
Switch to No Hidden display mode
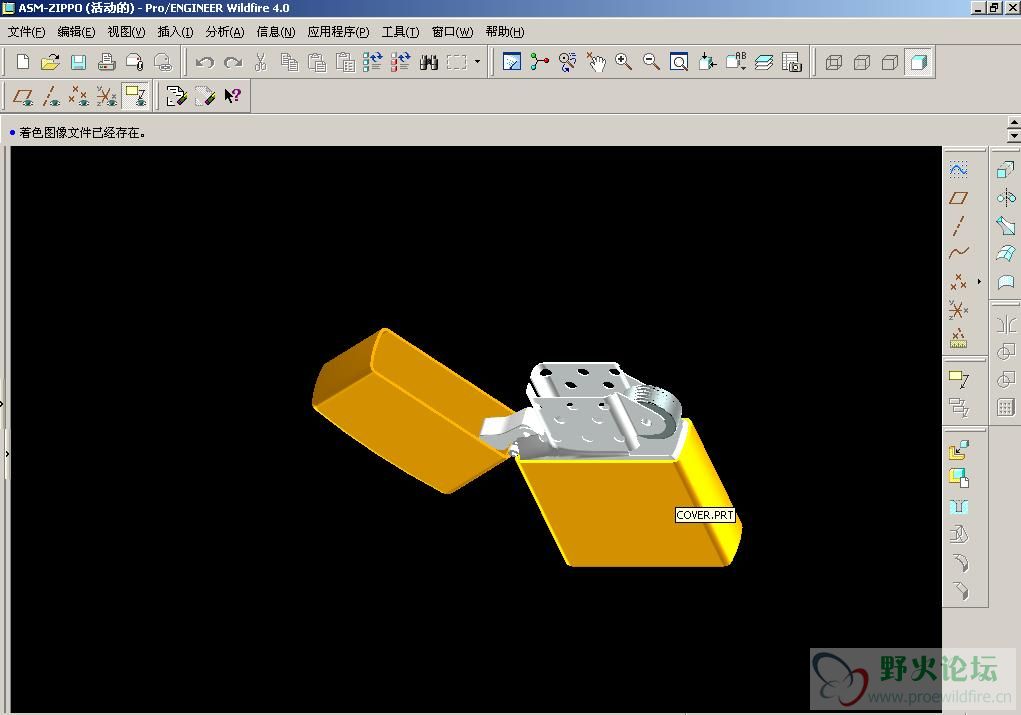pyautogui.click(x=890, y=62)
